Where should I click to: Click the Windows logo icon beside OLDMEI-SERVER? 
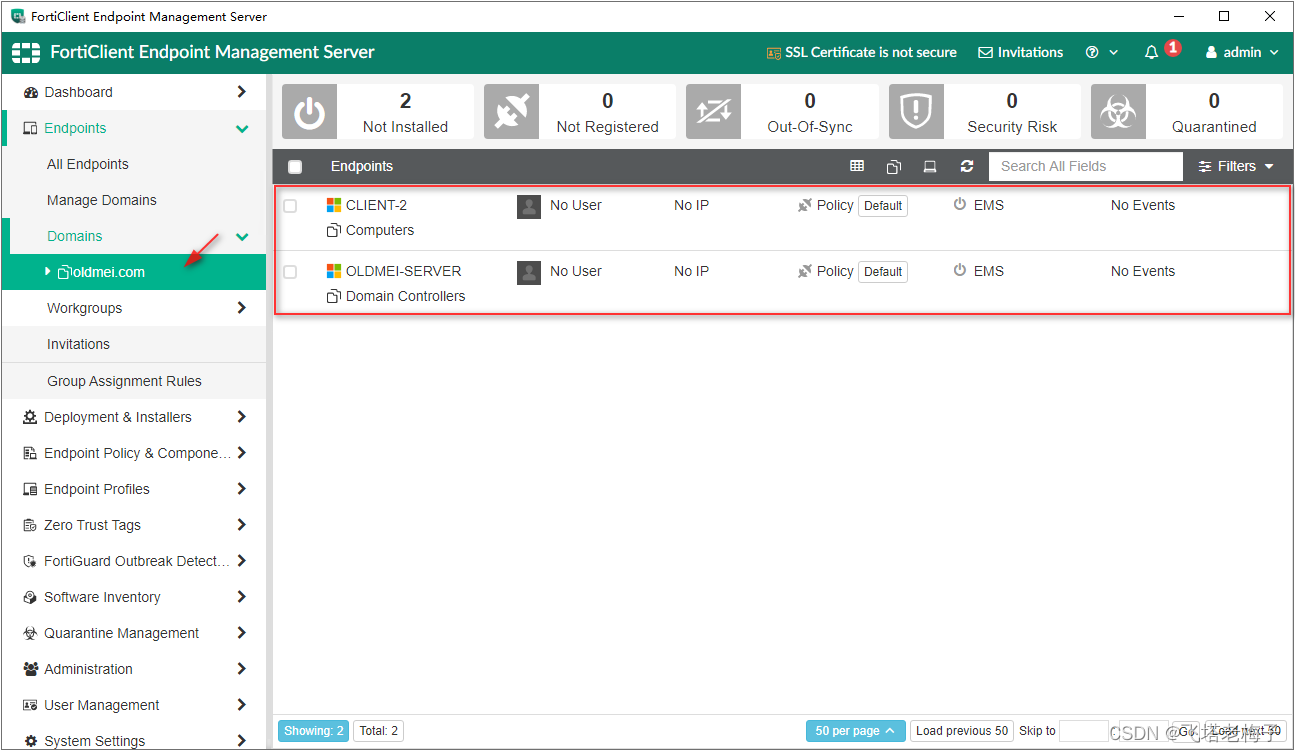point(334,271)
